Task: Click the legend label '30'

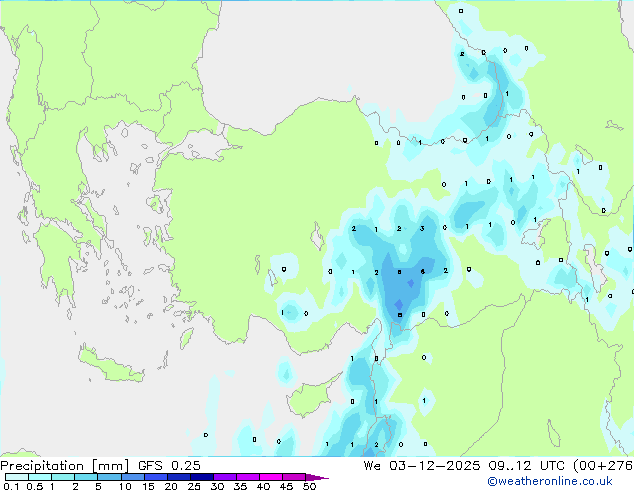Action: pyautogui.click(x=217, y=486)
